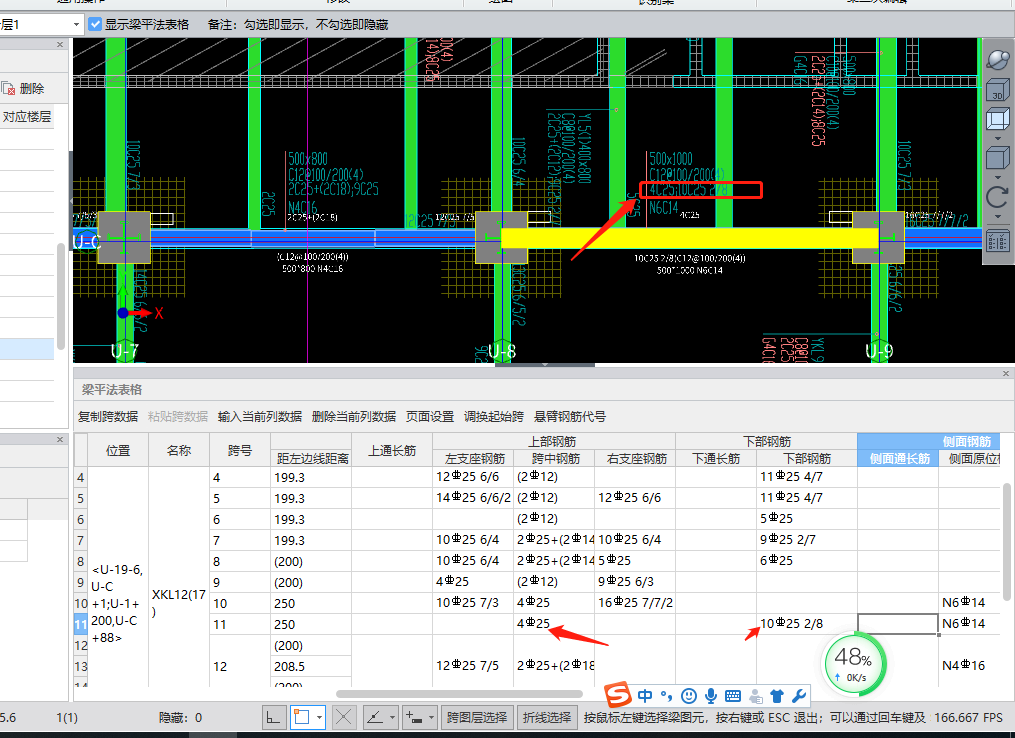Toggle Sogou punctuation mode icon
The width and height of the screenshot is (1015, 738).
pos(667,697)
